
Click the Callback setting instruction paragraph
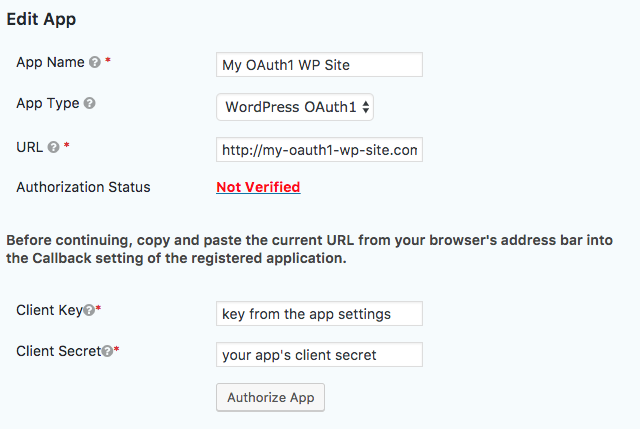click(x=310, y=250)
